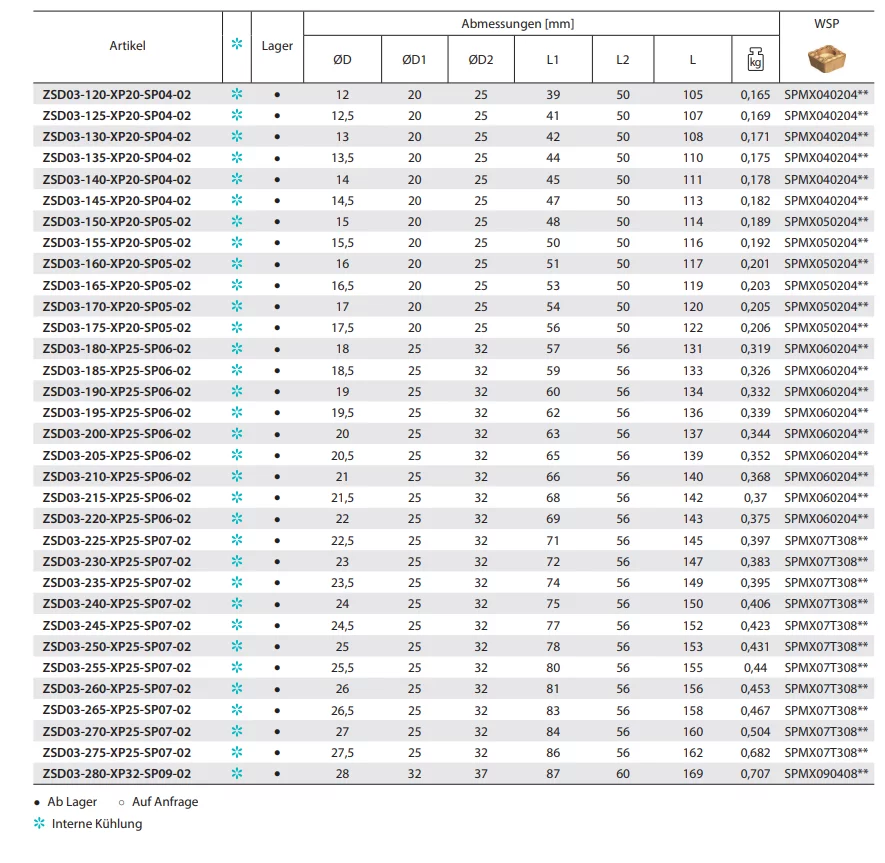Click cooling icon for ZSD03-120-XP20-SP04-02
885x863 pixels.
point(237,95)
